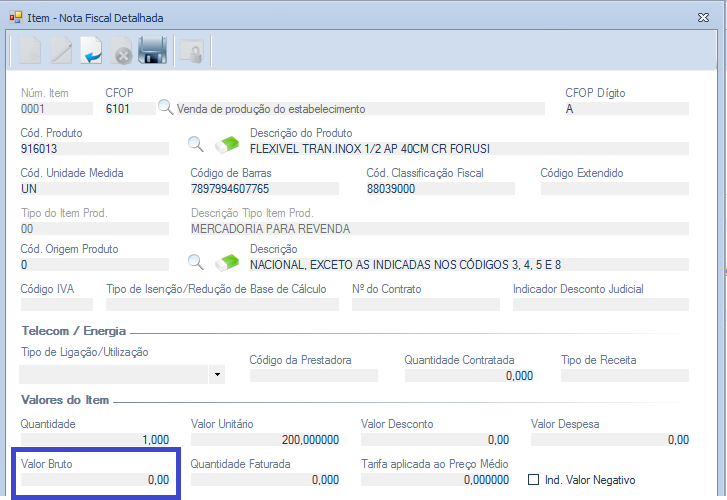Click the padlock icon in toolbar
The height and width of the screenshot is (500, 727).
pyautogui.click(x=188, y=50)
